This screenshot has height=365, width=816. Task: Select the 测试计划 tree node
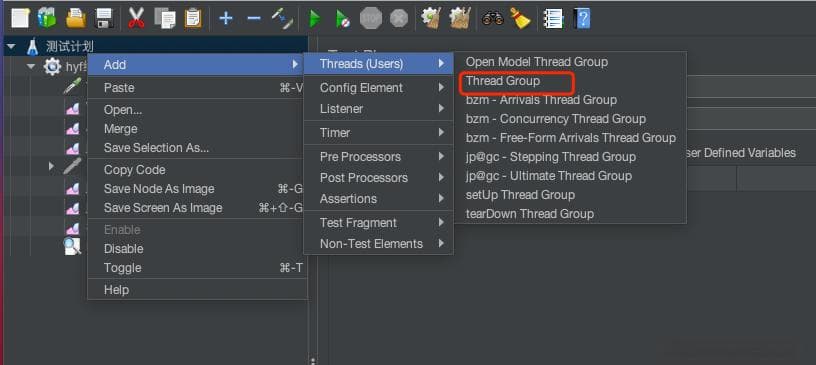tap(70, 46)
